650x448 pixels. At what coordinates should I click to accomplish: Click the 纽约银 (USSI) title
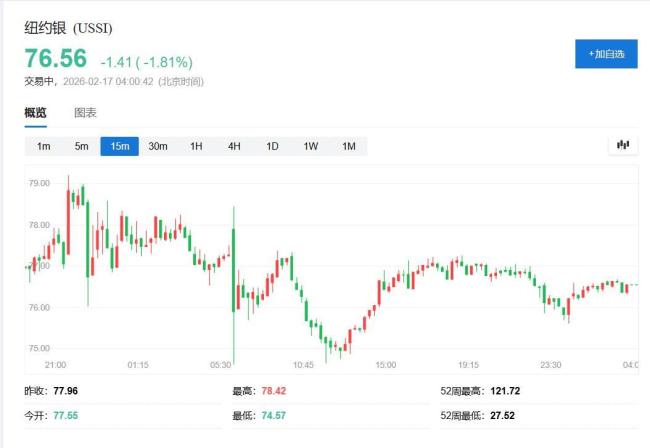[68, 28]
